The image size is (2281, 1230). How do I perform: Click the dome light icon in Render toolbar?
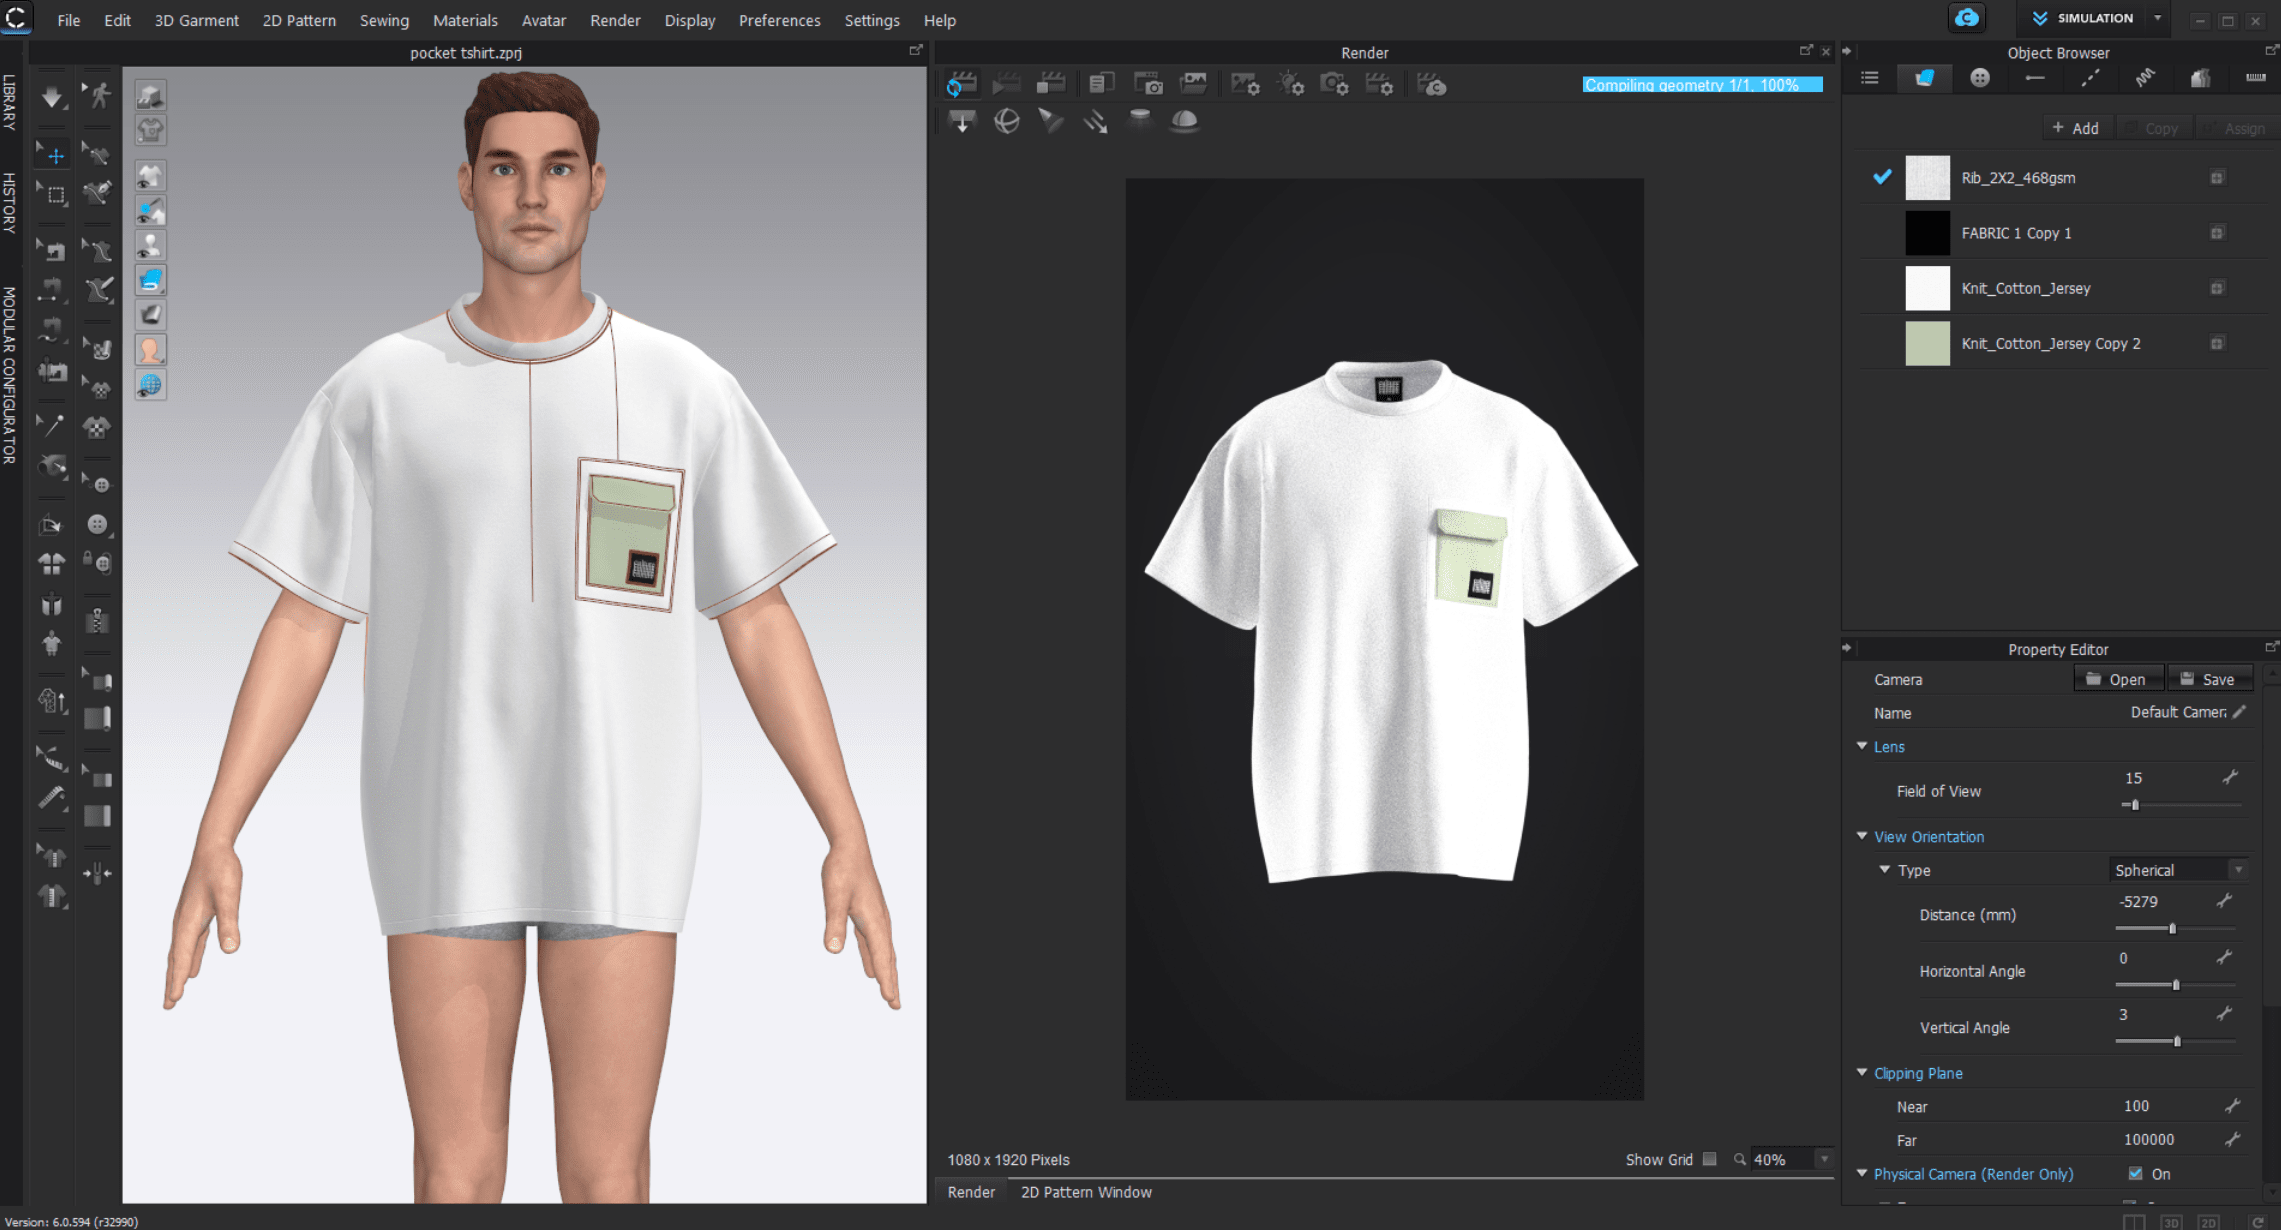[1184, 121]
